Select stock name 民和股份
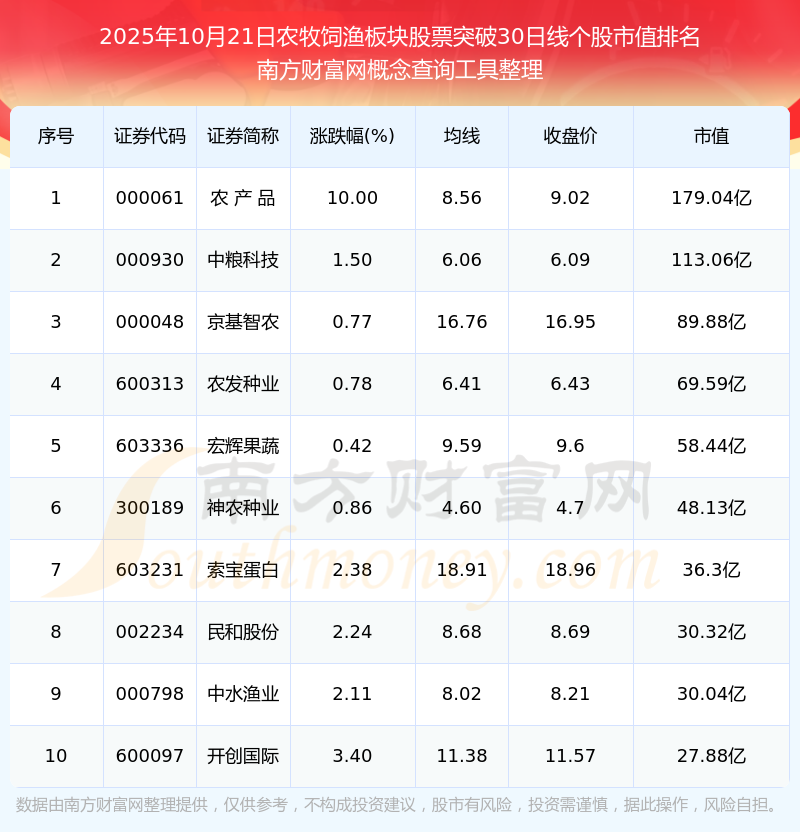Viewport: 800px width, 832px height. 243,632
